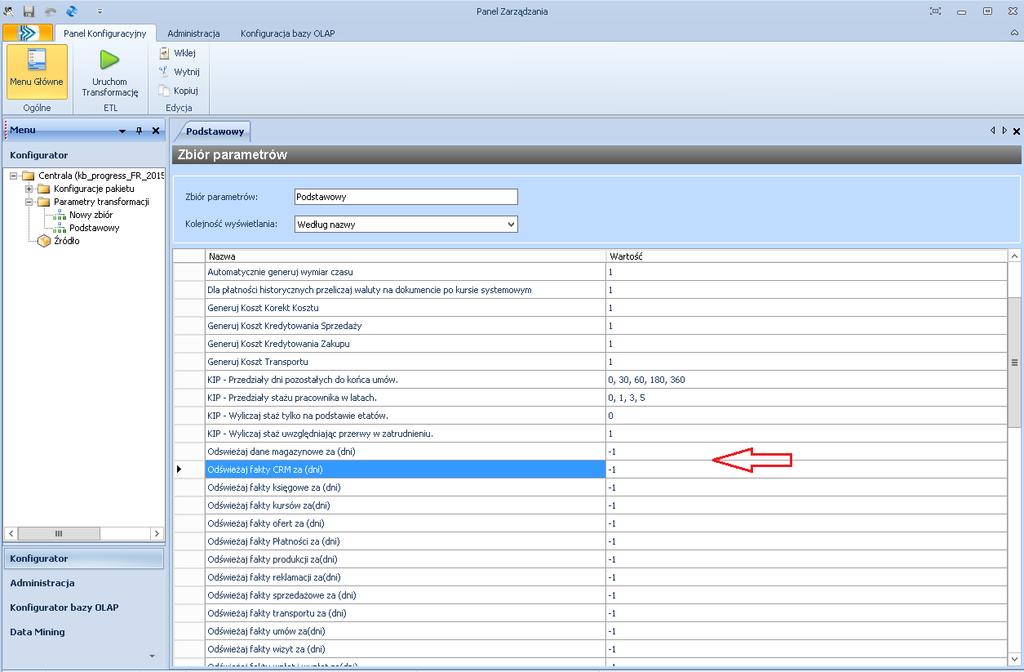
Task: Select row Odświeżaj fakty reklamacji za(dni)
Action: tap(590, 577)
